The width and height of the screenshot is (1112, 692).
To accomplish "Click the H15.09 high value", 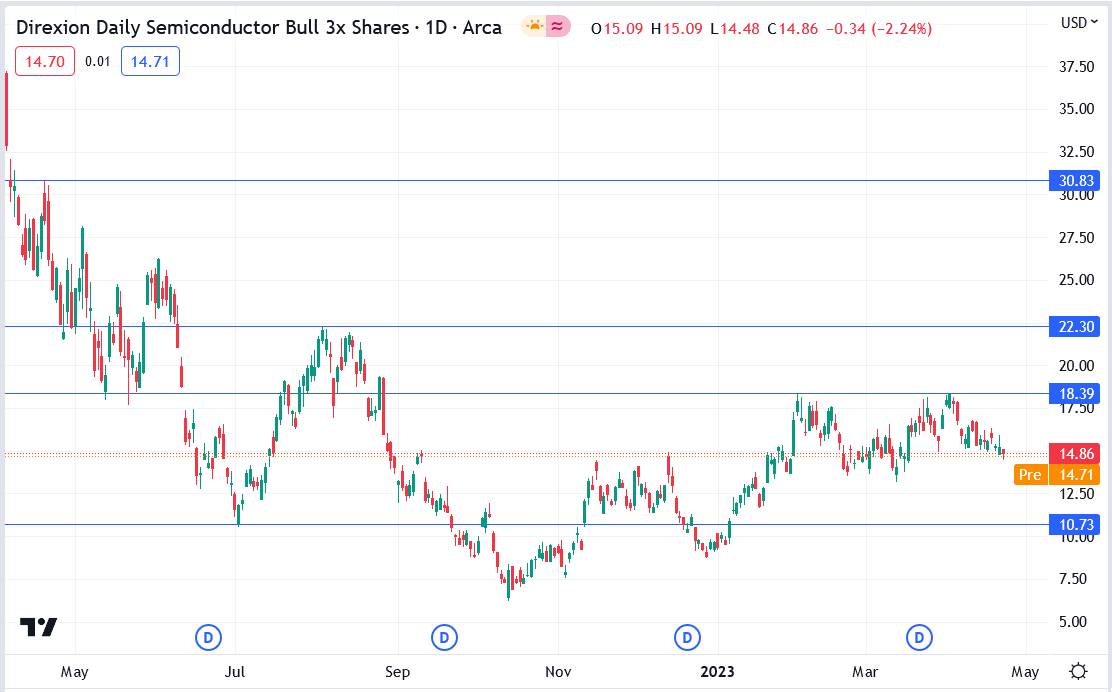I will coord(677,29).
